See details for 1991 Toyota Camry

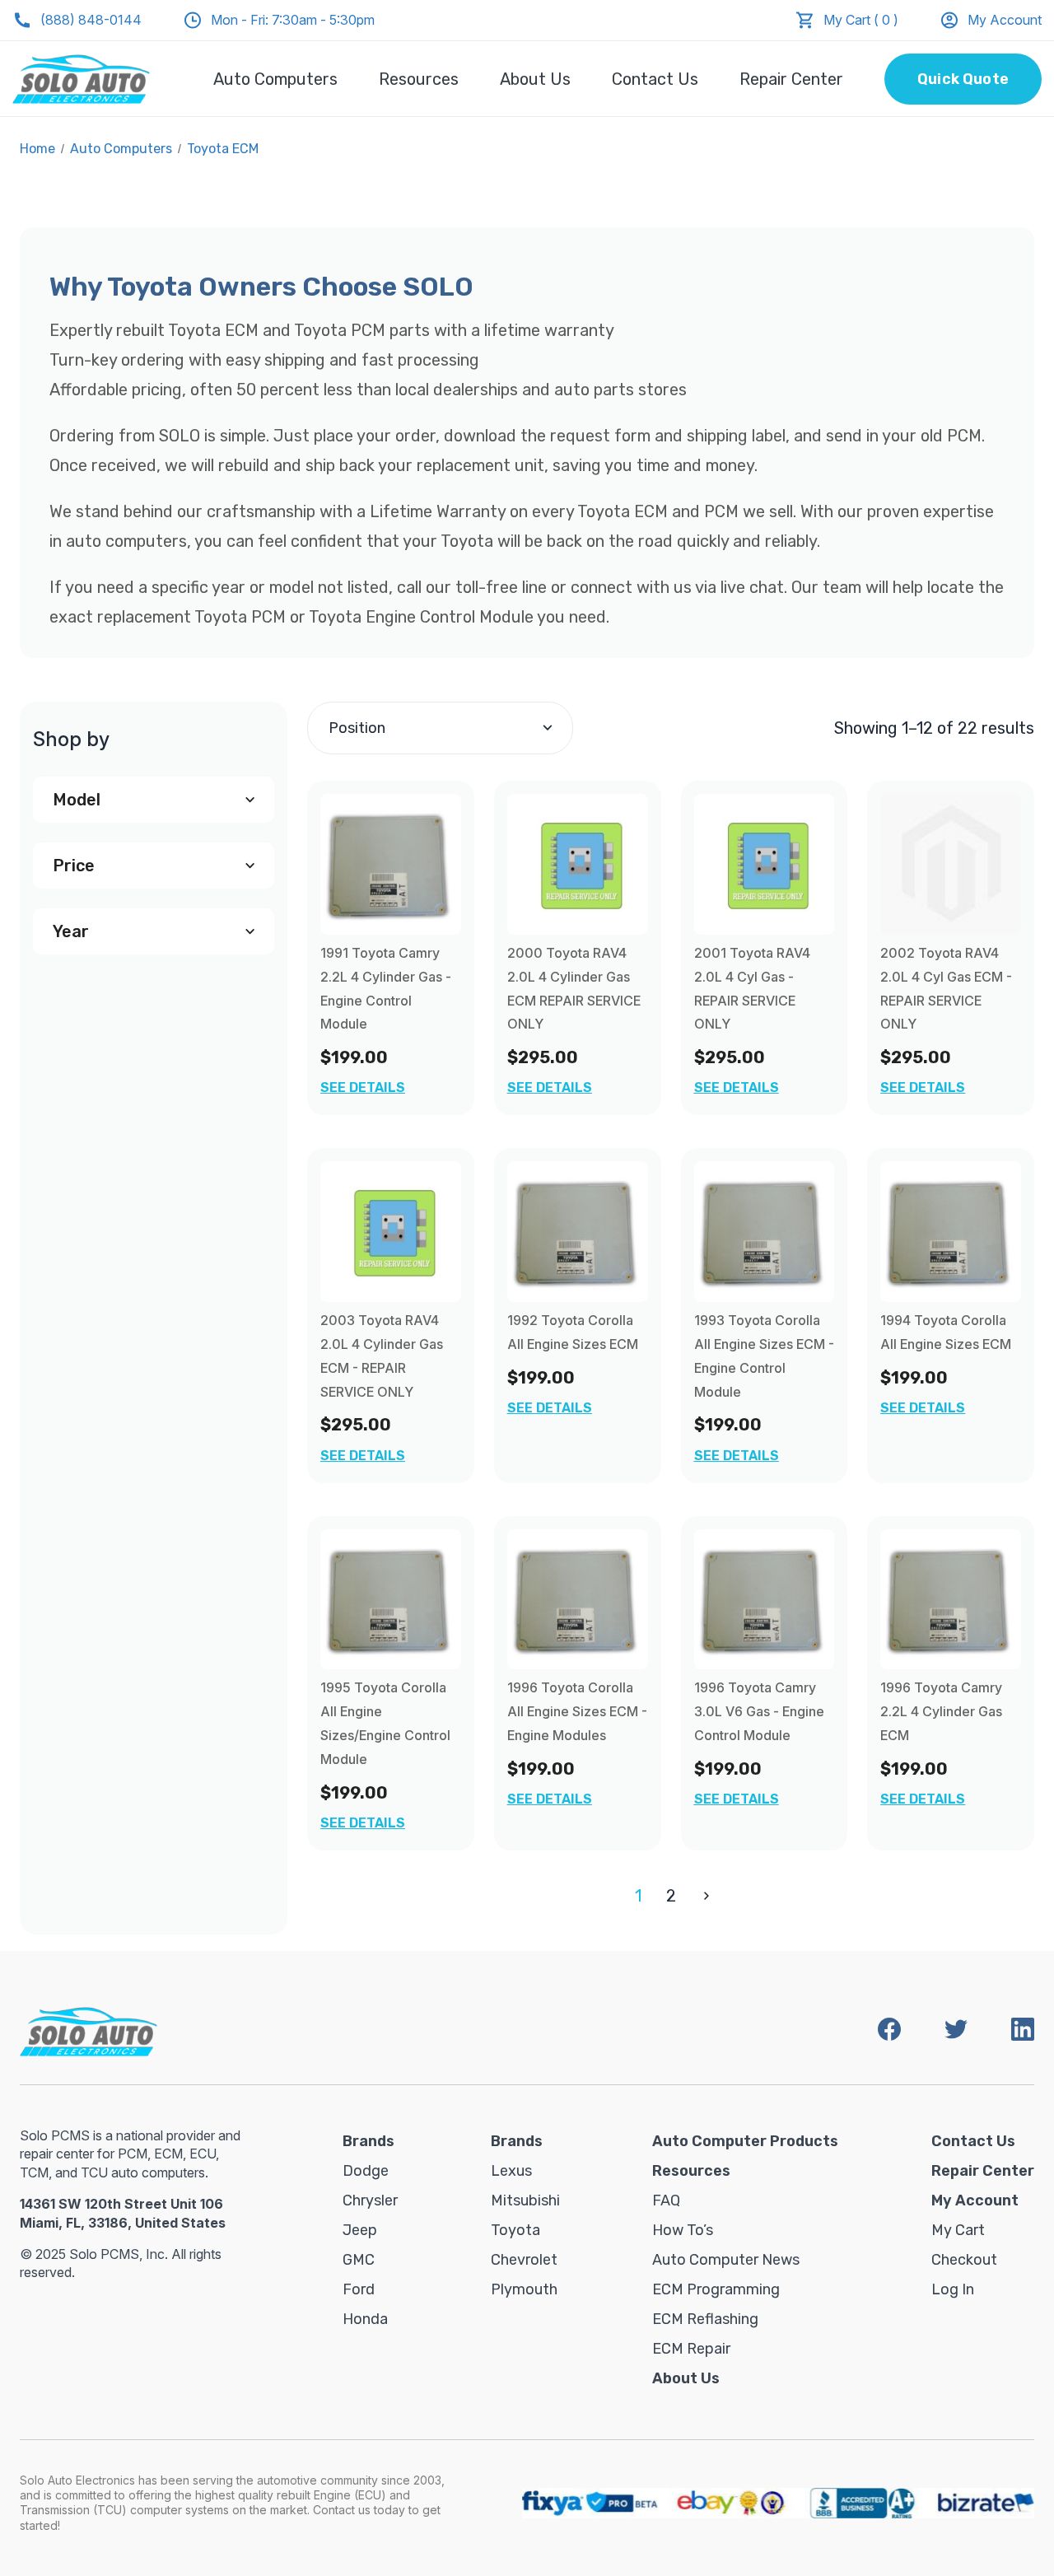pyautogui.click(x=362, y=1087)
